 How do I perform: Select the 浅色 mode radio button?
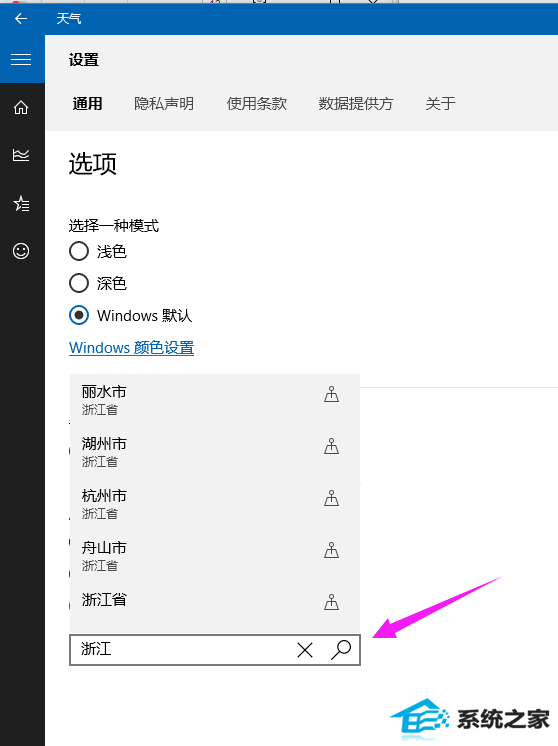(79, 251)
